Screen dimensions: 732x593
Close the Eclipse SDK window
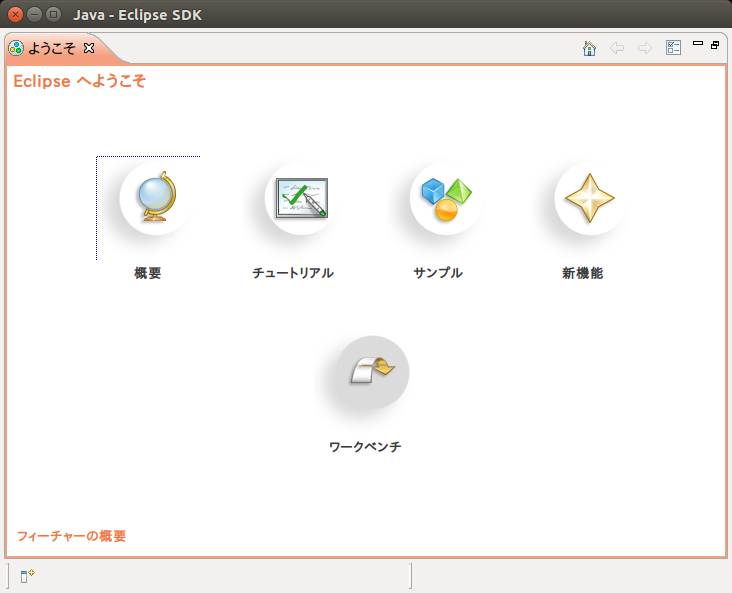pos(15,15)
